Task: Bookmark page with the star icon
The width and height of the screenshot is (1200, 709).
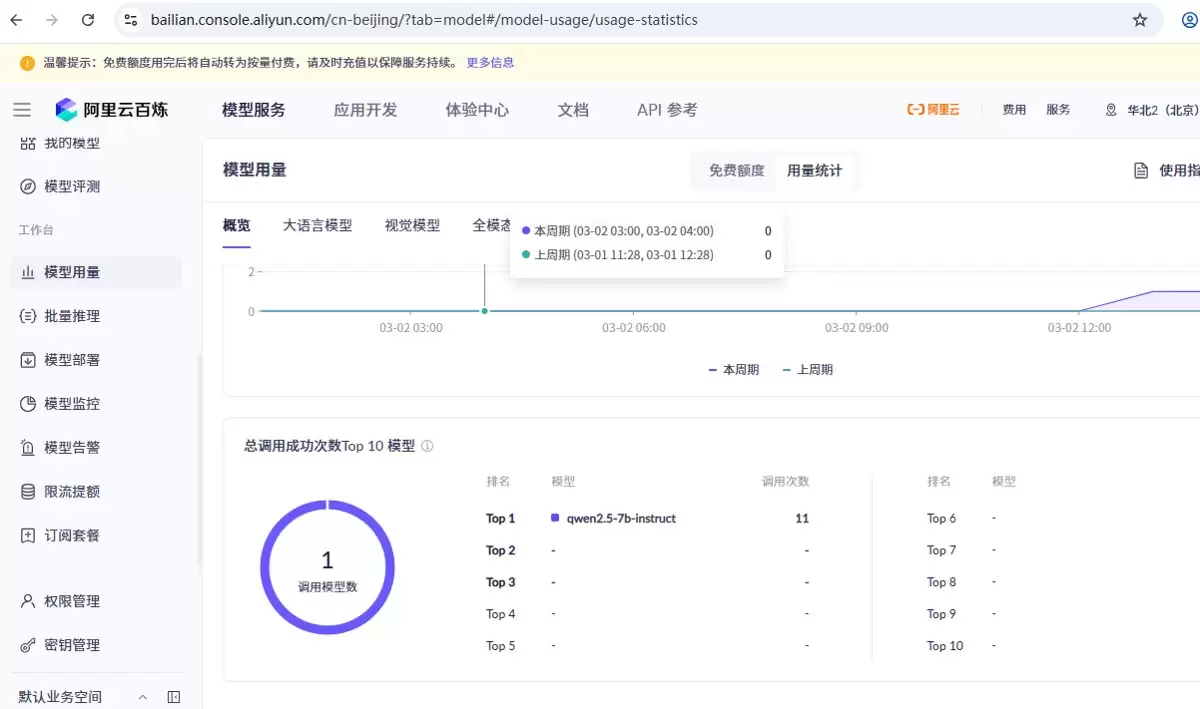Action: point(1140,20)
